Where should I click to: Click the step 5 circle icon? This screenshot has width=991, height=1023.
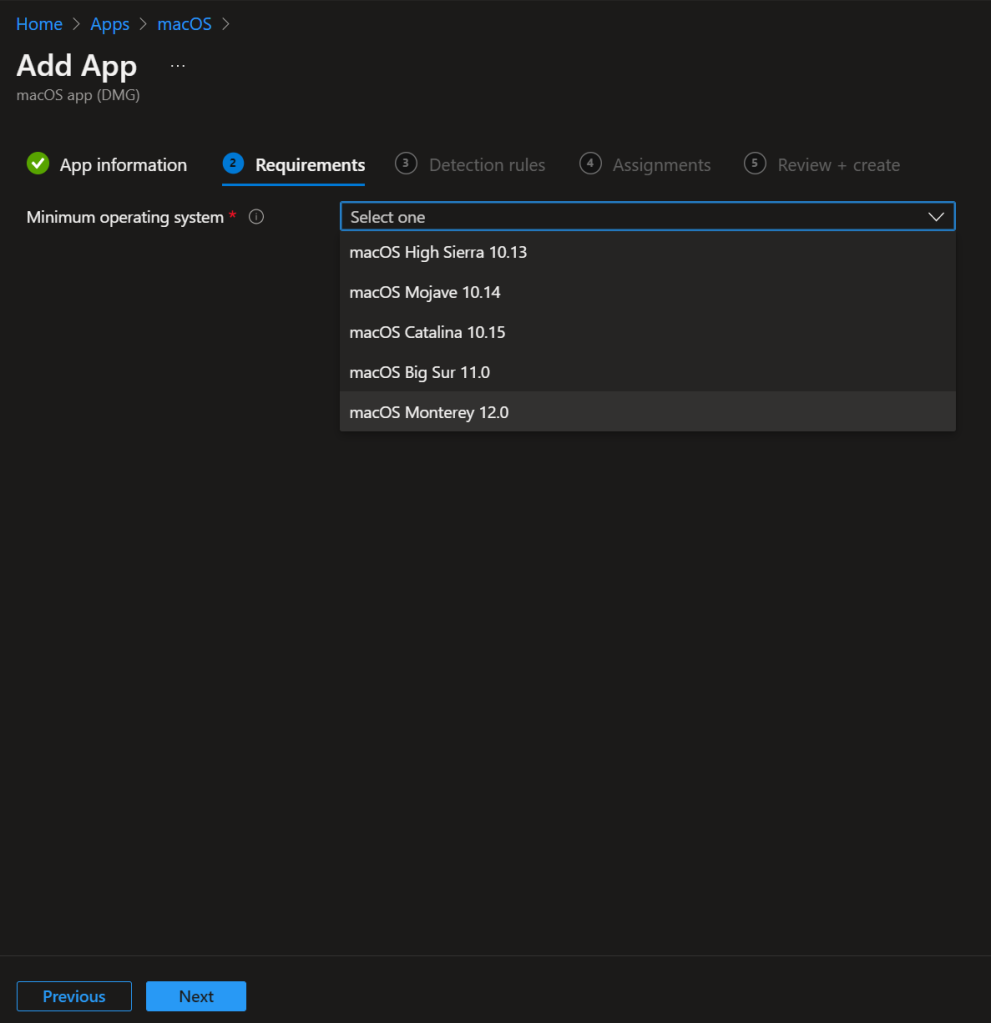(x=755, y=163)
